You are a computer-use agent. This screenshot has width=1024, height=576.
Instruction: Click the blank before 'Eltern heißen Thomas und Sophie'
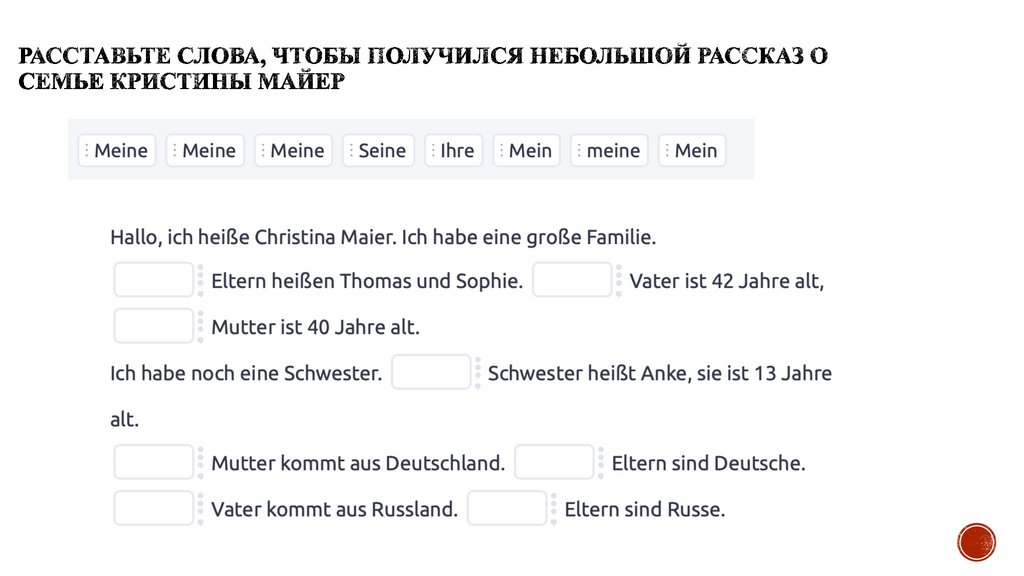pos(153,281)
